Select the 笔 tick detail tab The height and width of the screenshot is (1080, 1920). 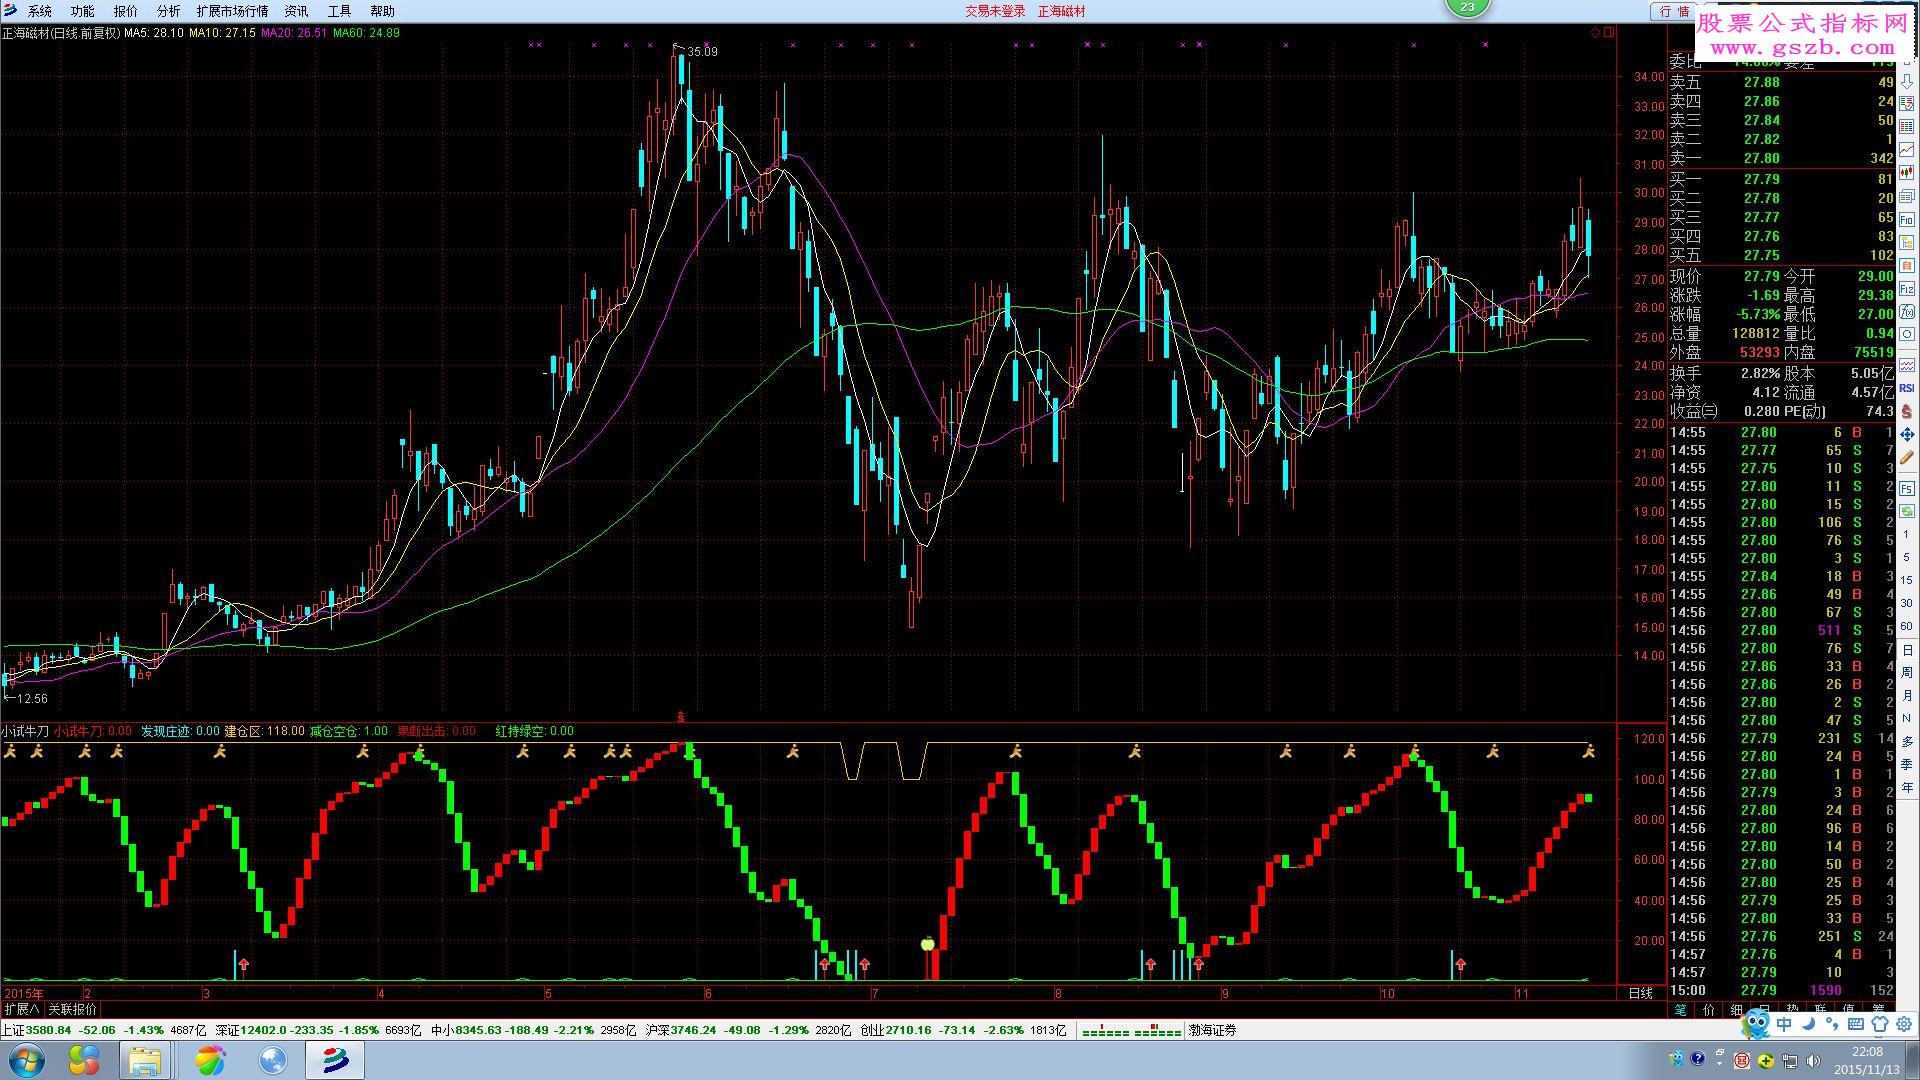1681,1010
